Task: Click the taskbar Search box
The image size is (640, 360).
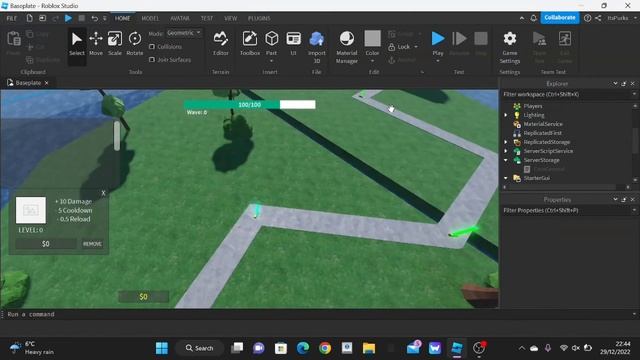Action: tap(200, 348)
